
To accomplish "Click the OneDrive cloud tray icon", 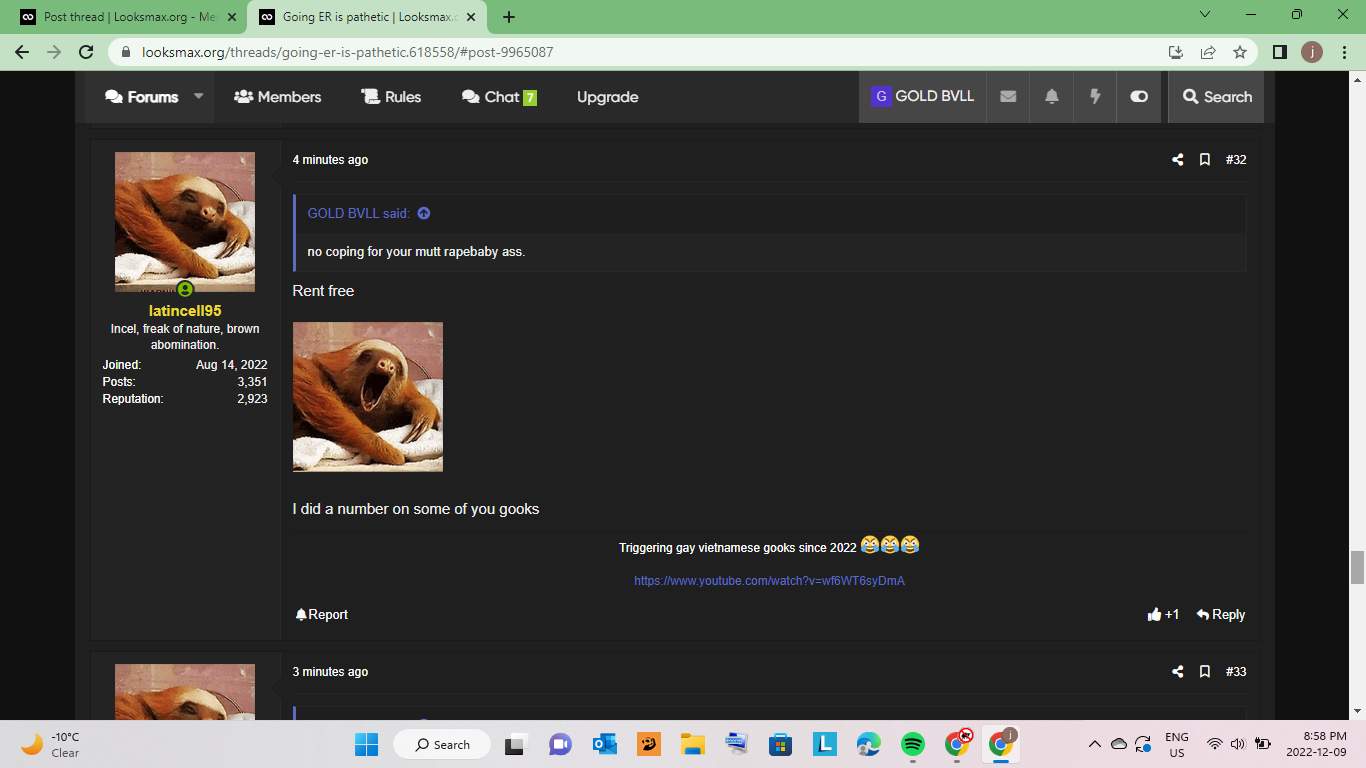I will 1119,744.
